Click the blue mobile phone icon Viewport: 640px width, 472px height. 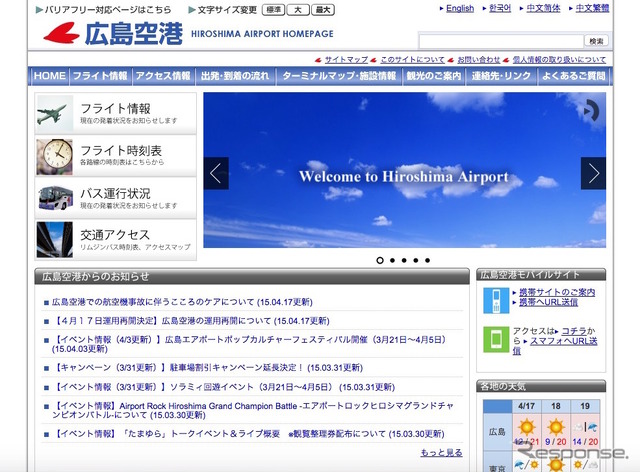[x=496, y=301]
